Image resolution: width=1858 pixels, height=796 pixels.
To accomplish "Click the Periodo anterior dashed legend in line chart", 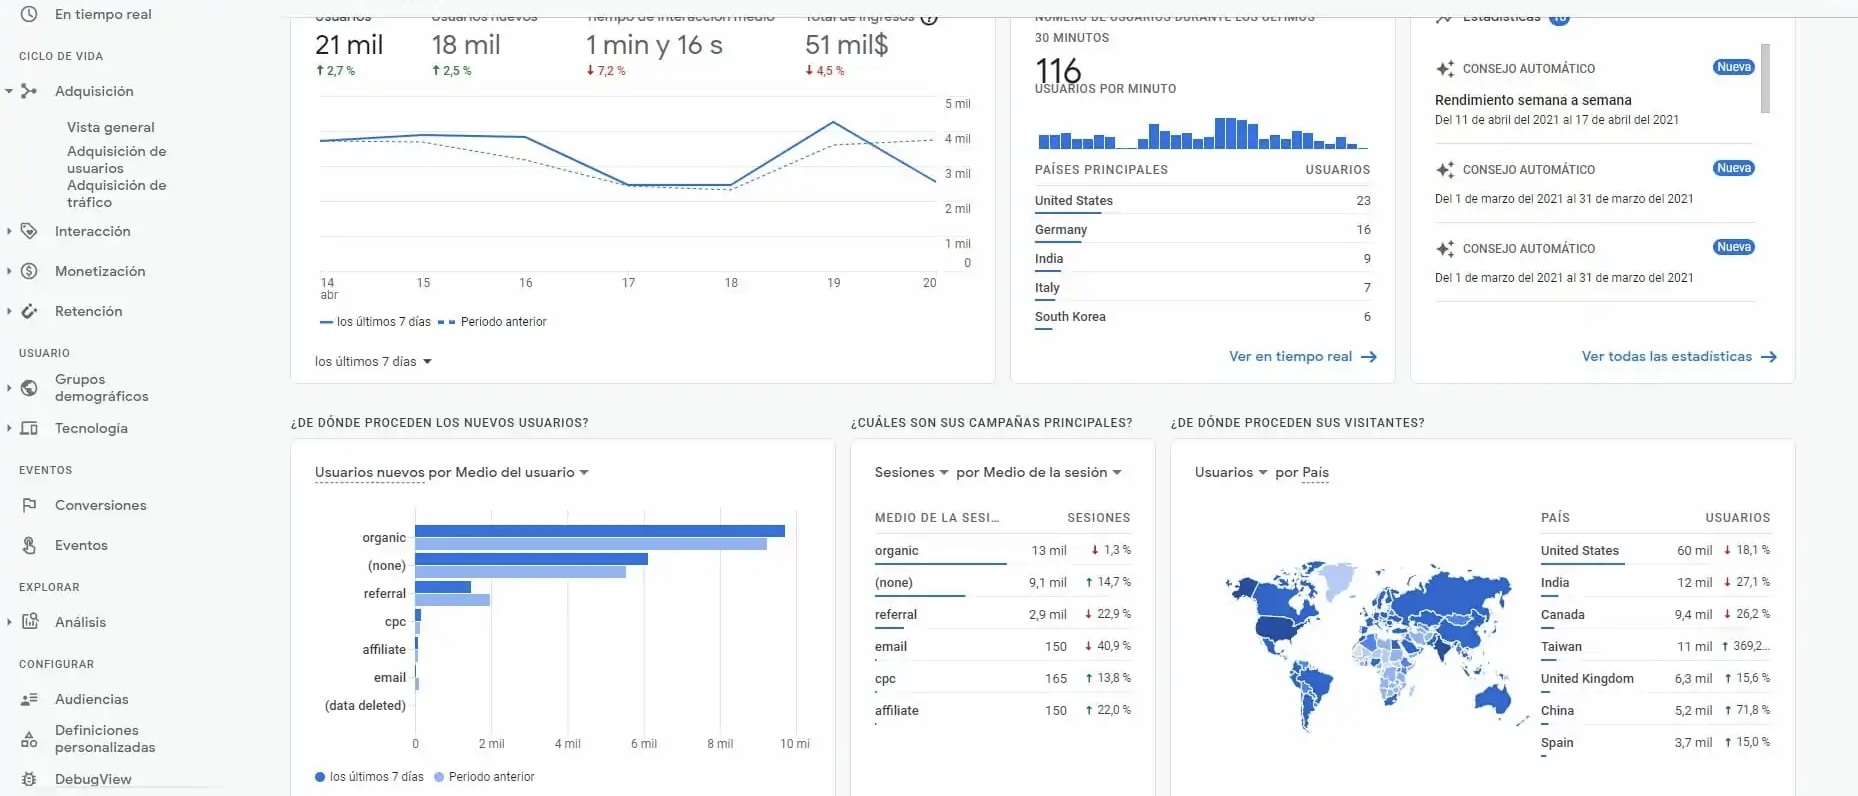I will tap(447, 322).
